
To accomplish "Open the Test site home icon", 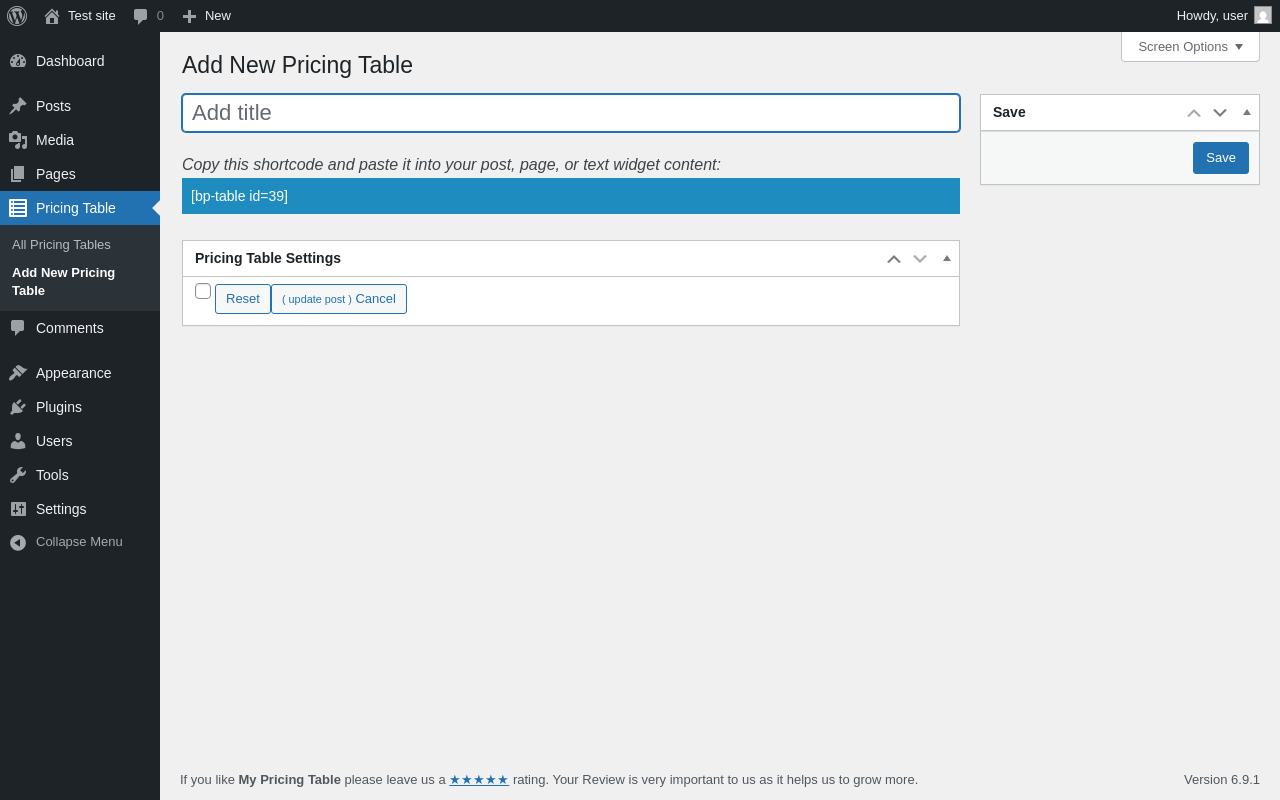I will click(x=52, y=16).
